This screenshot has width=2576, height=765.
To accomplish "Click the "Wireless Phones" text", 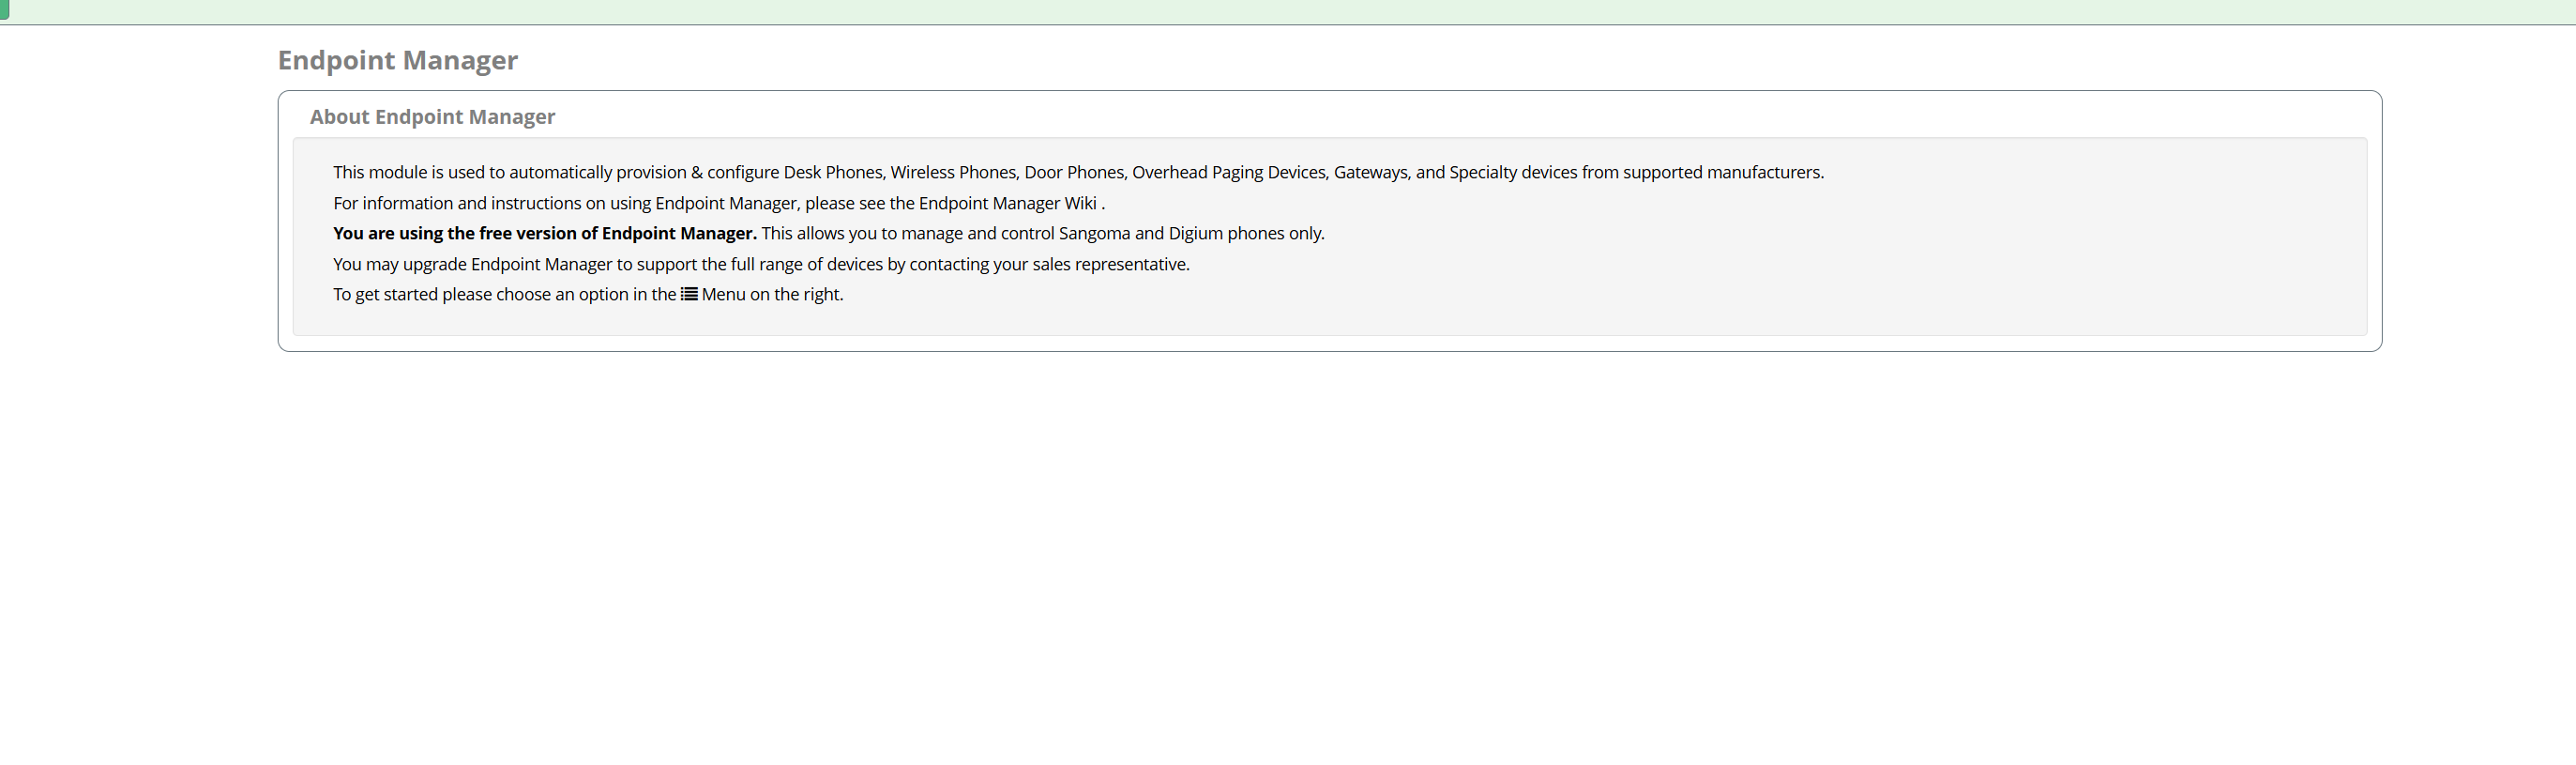I will (x=953, y=172).
